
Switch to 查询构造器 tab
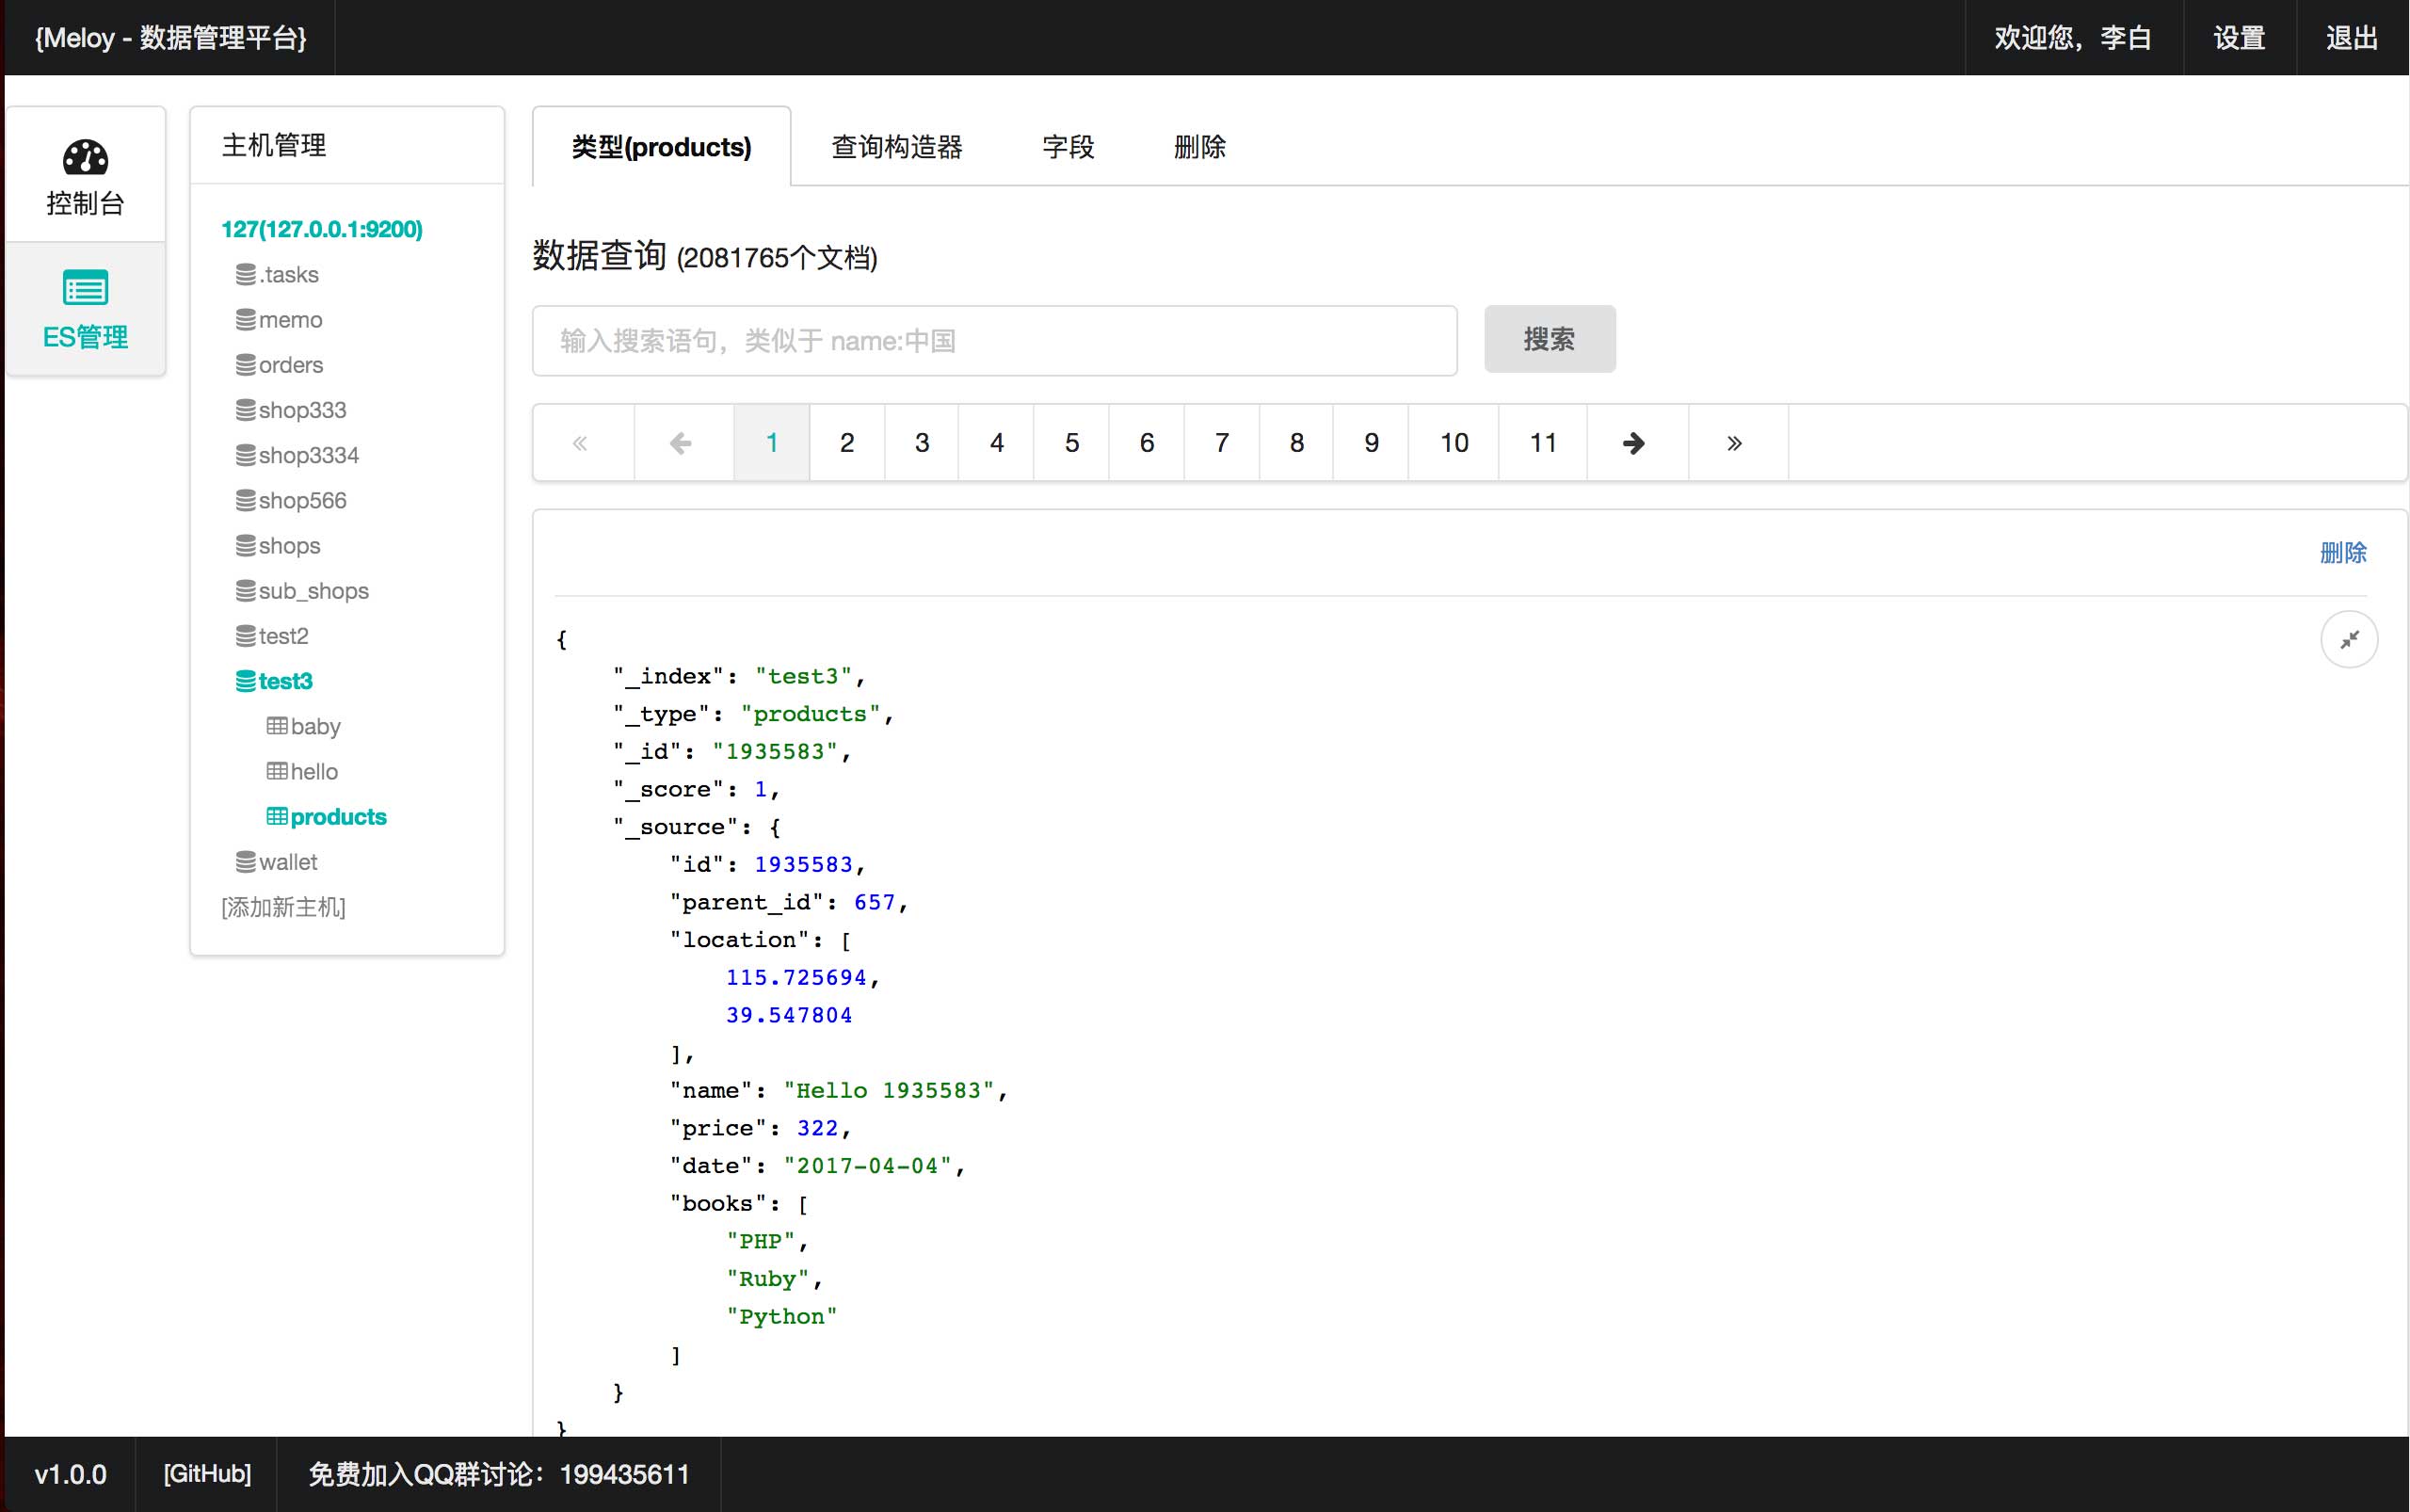896,147
